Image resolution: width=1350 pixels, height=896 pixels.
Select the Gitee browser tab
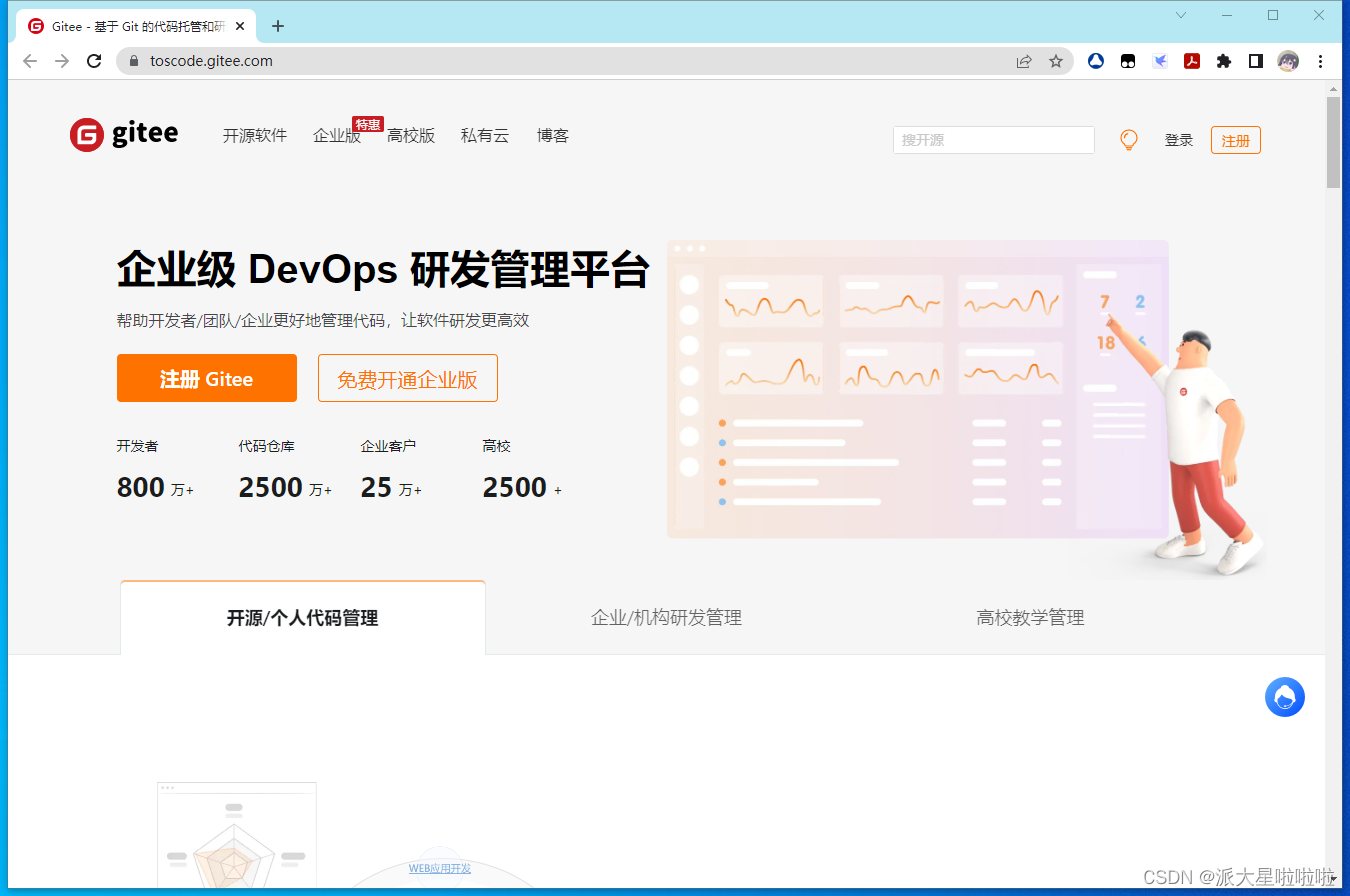(x=137, y=27)
